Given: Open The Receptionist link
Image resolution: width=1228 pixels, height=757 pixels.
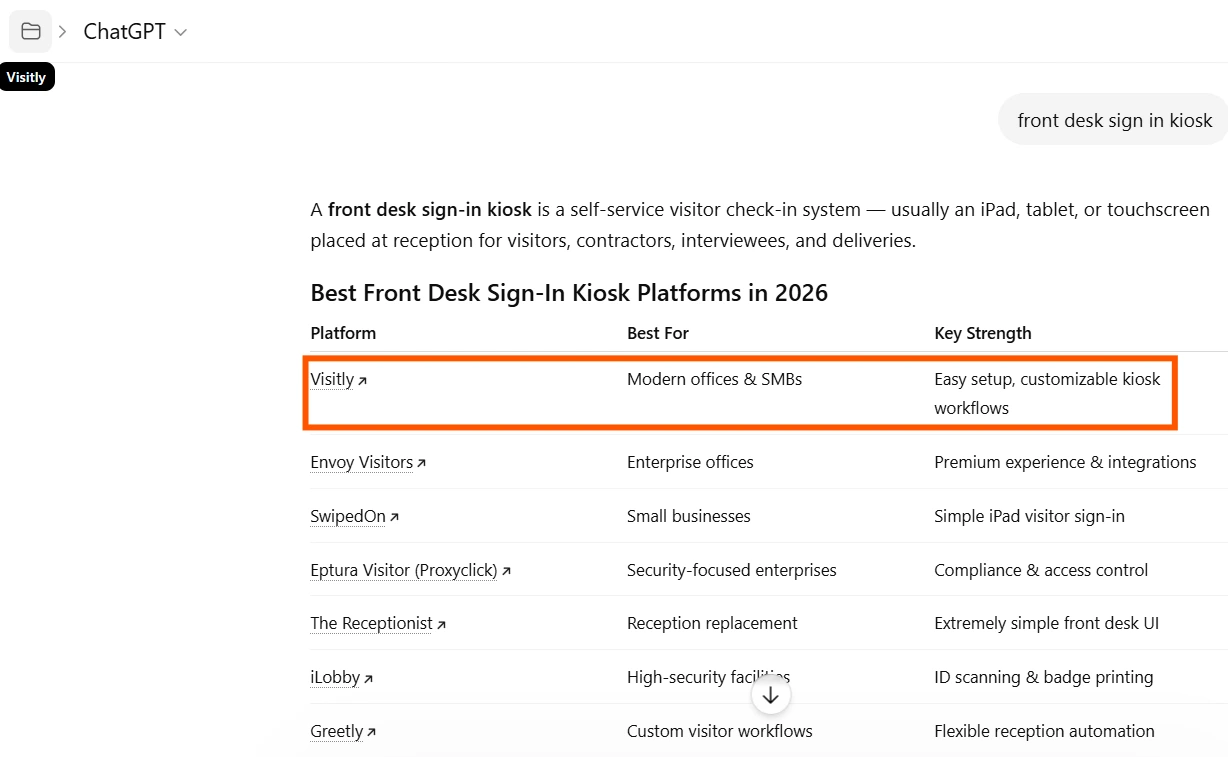Looking at the screenshot, I should (x=378, y=623).
